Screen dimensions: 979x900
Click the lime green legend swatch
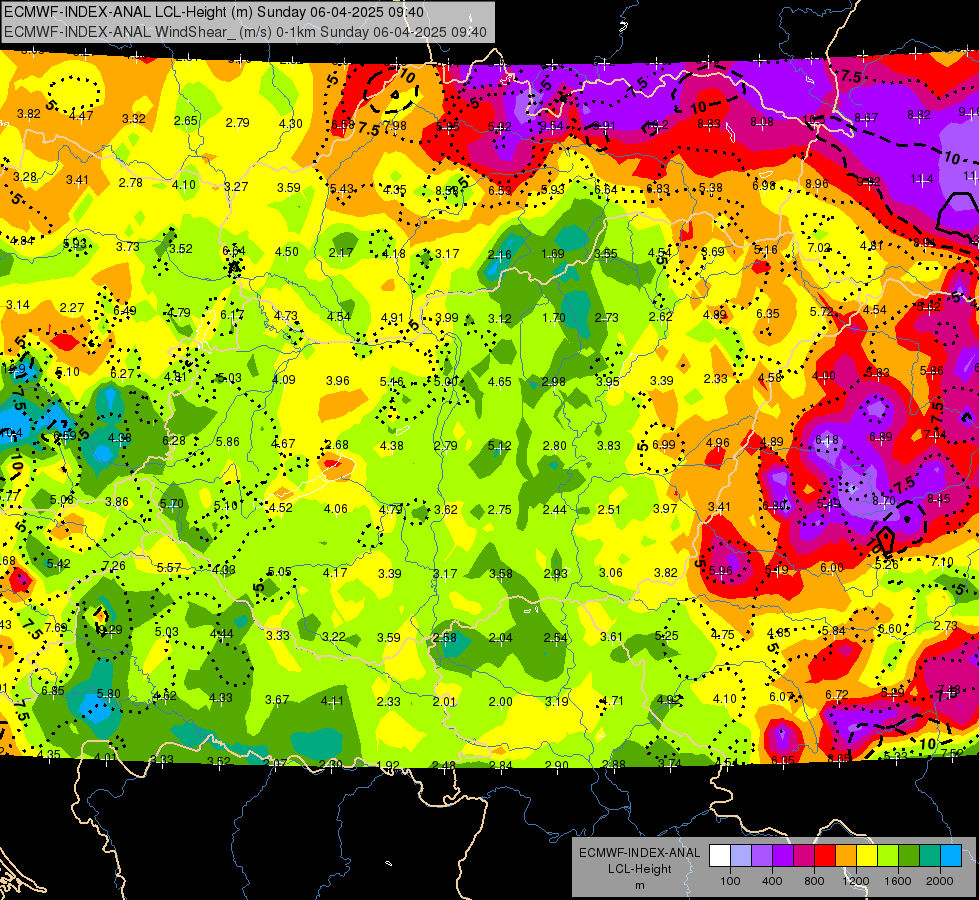click(x=888, y=856)
